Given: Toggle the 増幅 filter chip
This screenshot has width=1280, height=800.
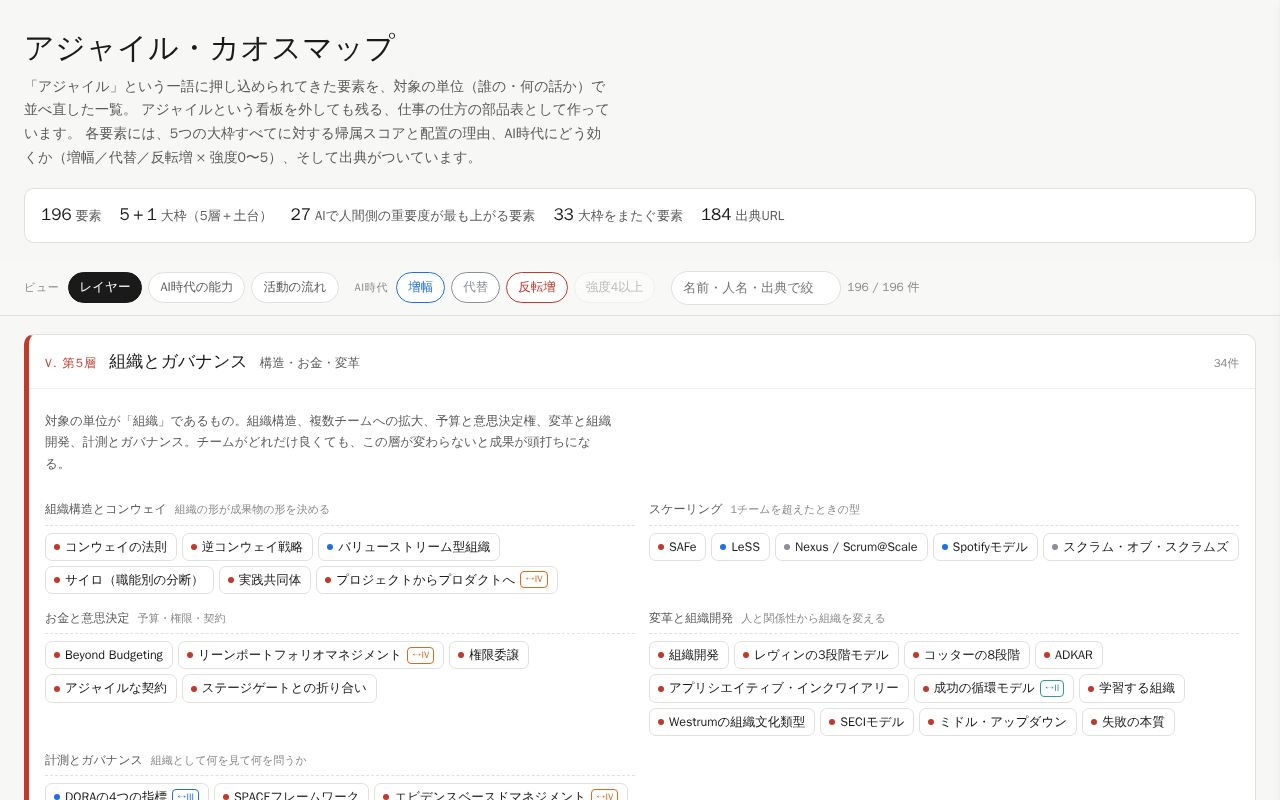Looking at the screenshot, I should (420, 287).
